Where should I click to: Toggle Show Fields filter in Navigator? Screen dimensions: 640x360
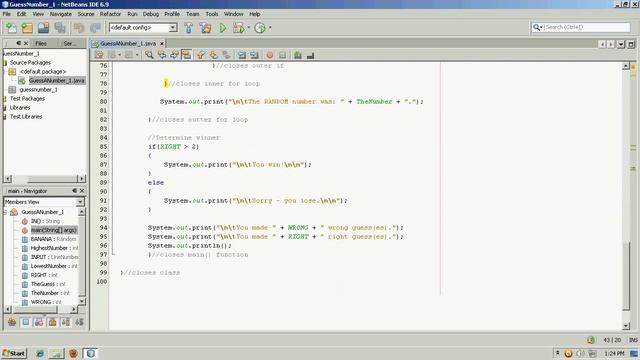(x=25, y=322)
